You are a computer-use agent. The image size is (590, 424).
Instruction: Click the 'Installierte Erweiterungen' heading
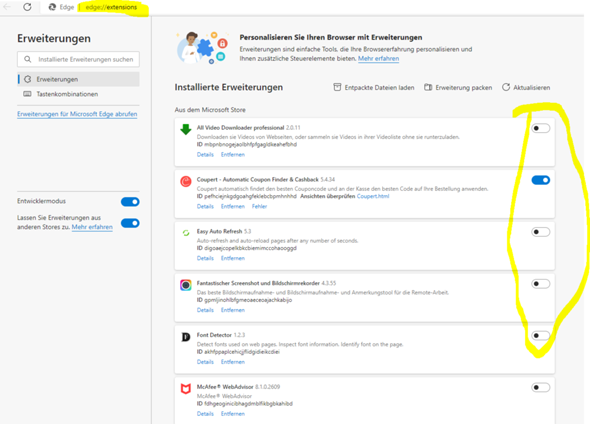(x=229, y=87)
